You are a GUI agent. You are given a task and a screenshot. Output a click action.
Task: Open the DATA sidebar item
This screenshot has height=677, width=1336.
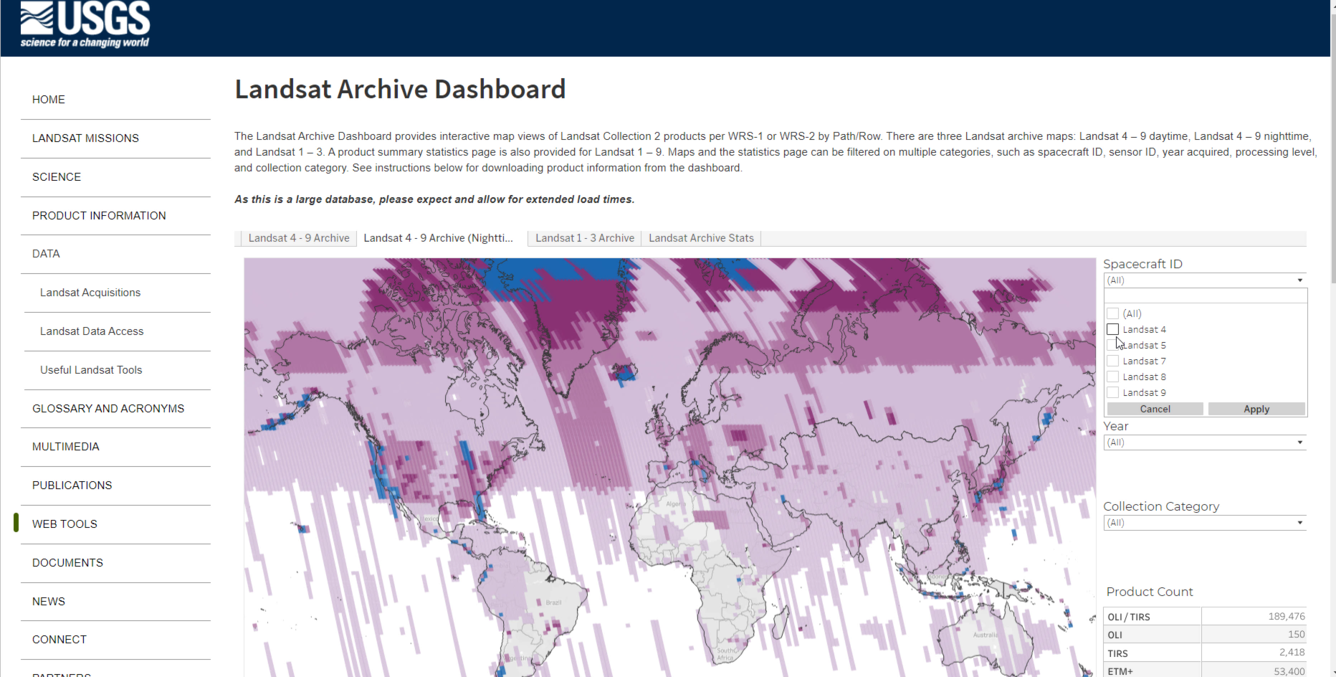pyautogui.click(x=46, y=254)
